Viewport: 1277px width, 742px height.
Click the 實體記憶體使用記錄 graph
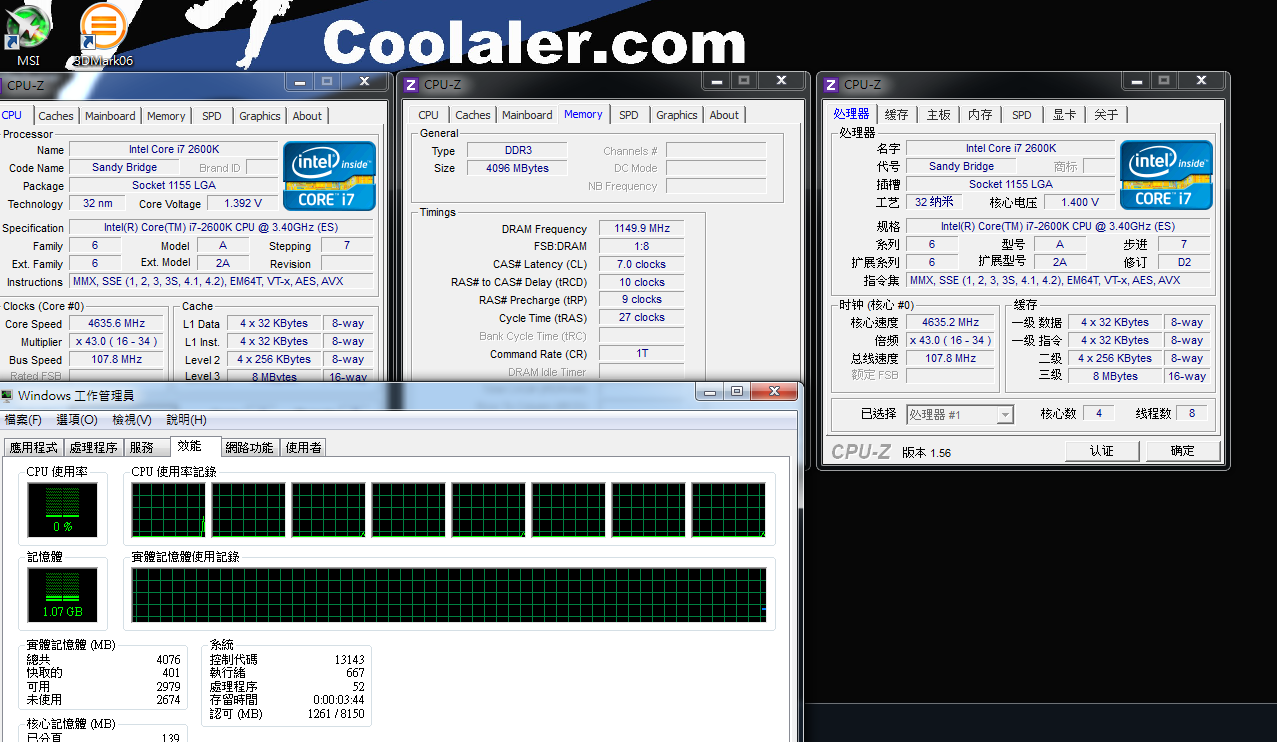click(449, 595)
